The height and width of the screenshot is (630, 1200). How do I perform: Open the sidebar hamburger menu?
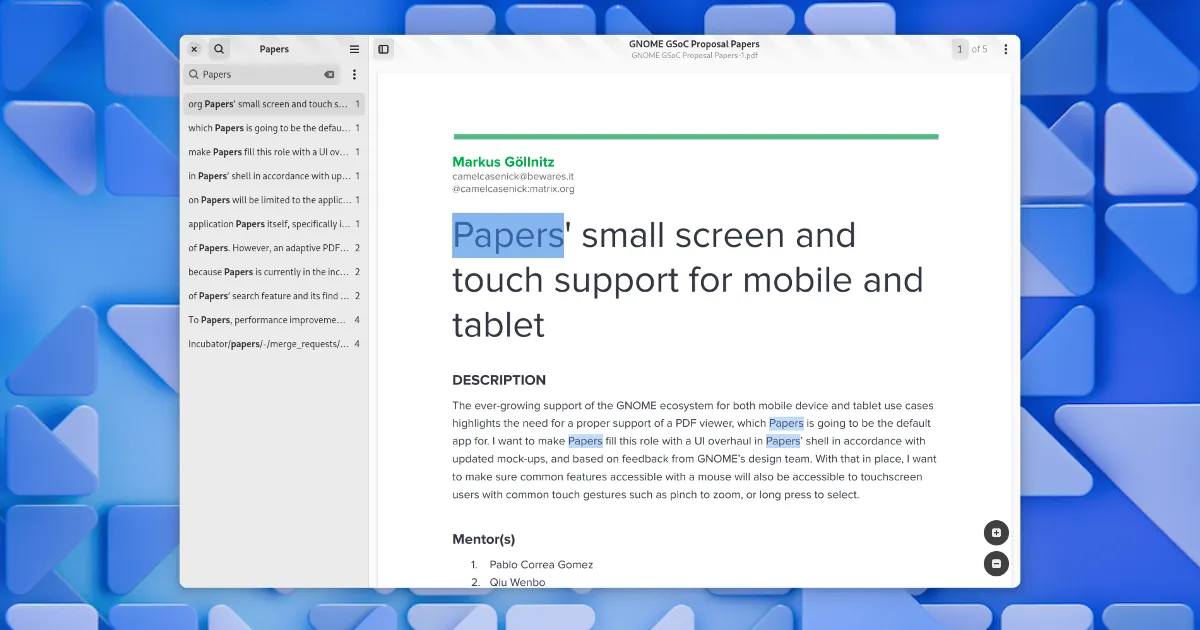click(354, 49)
